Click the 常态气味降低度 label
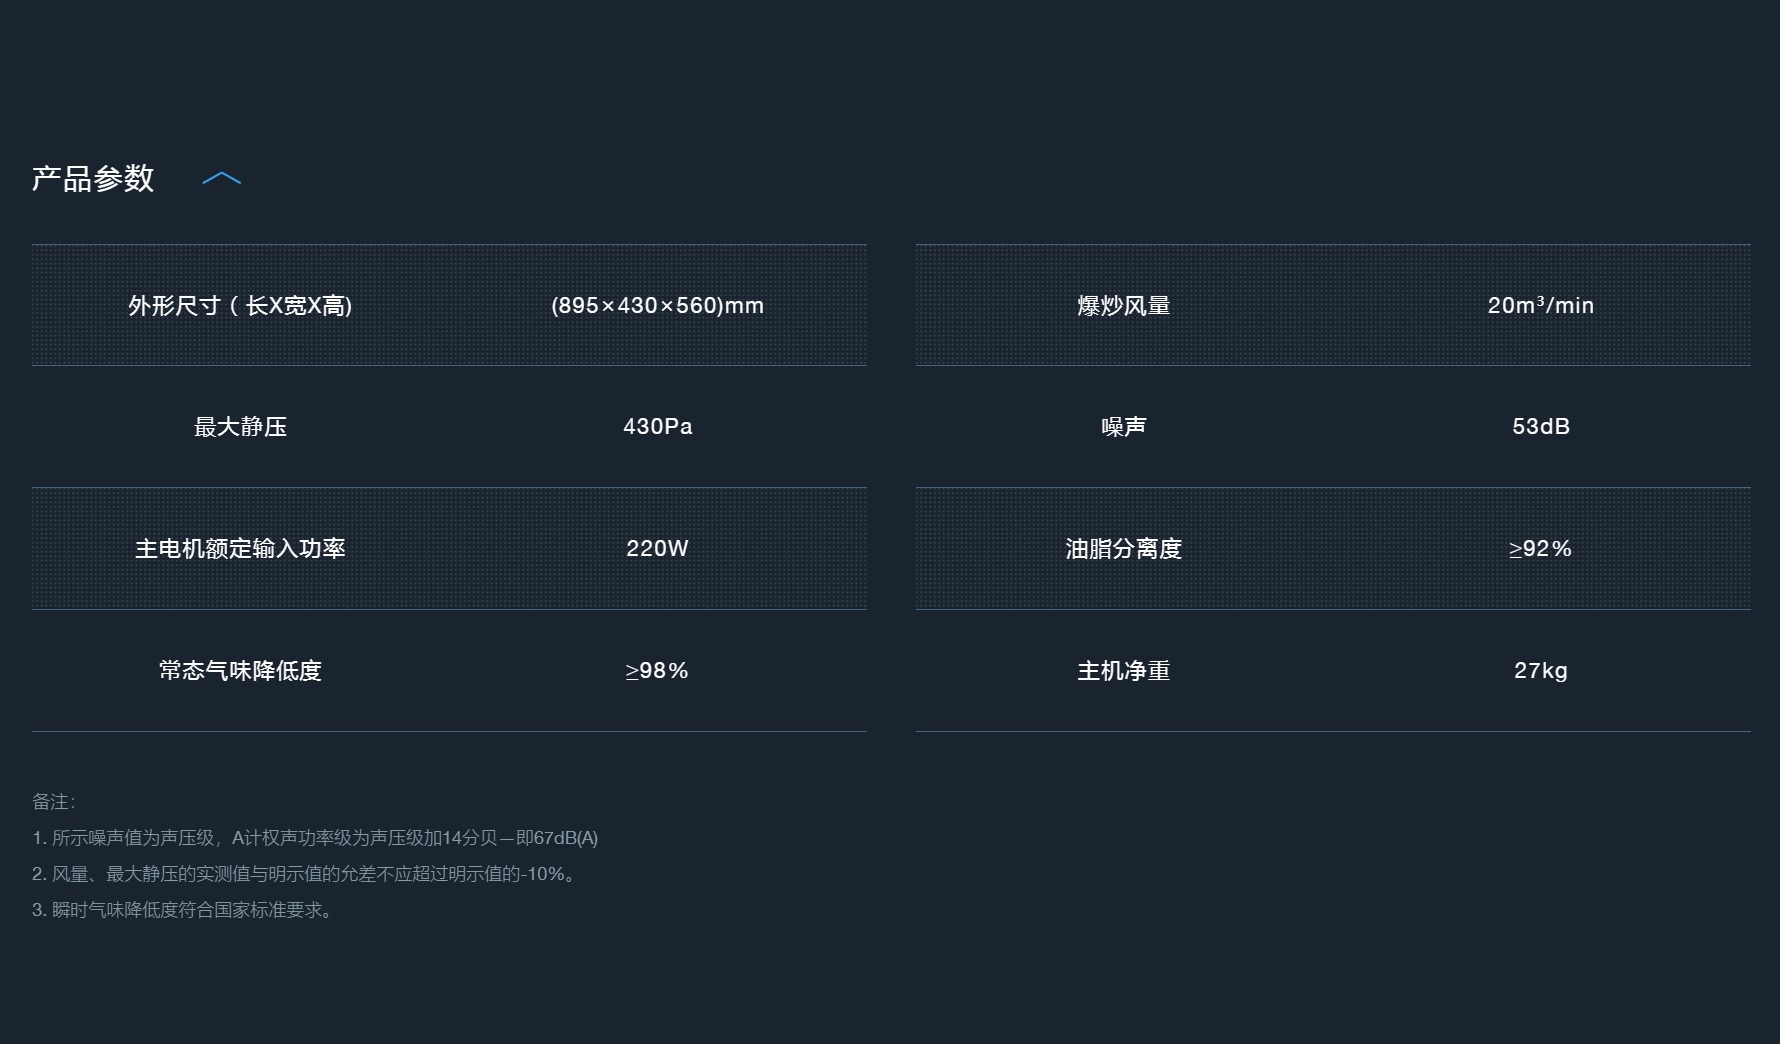Screen dimensions: 1780x1044 pyautogui.click(x=240, y=671)
